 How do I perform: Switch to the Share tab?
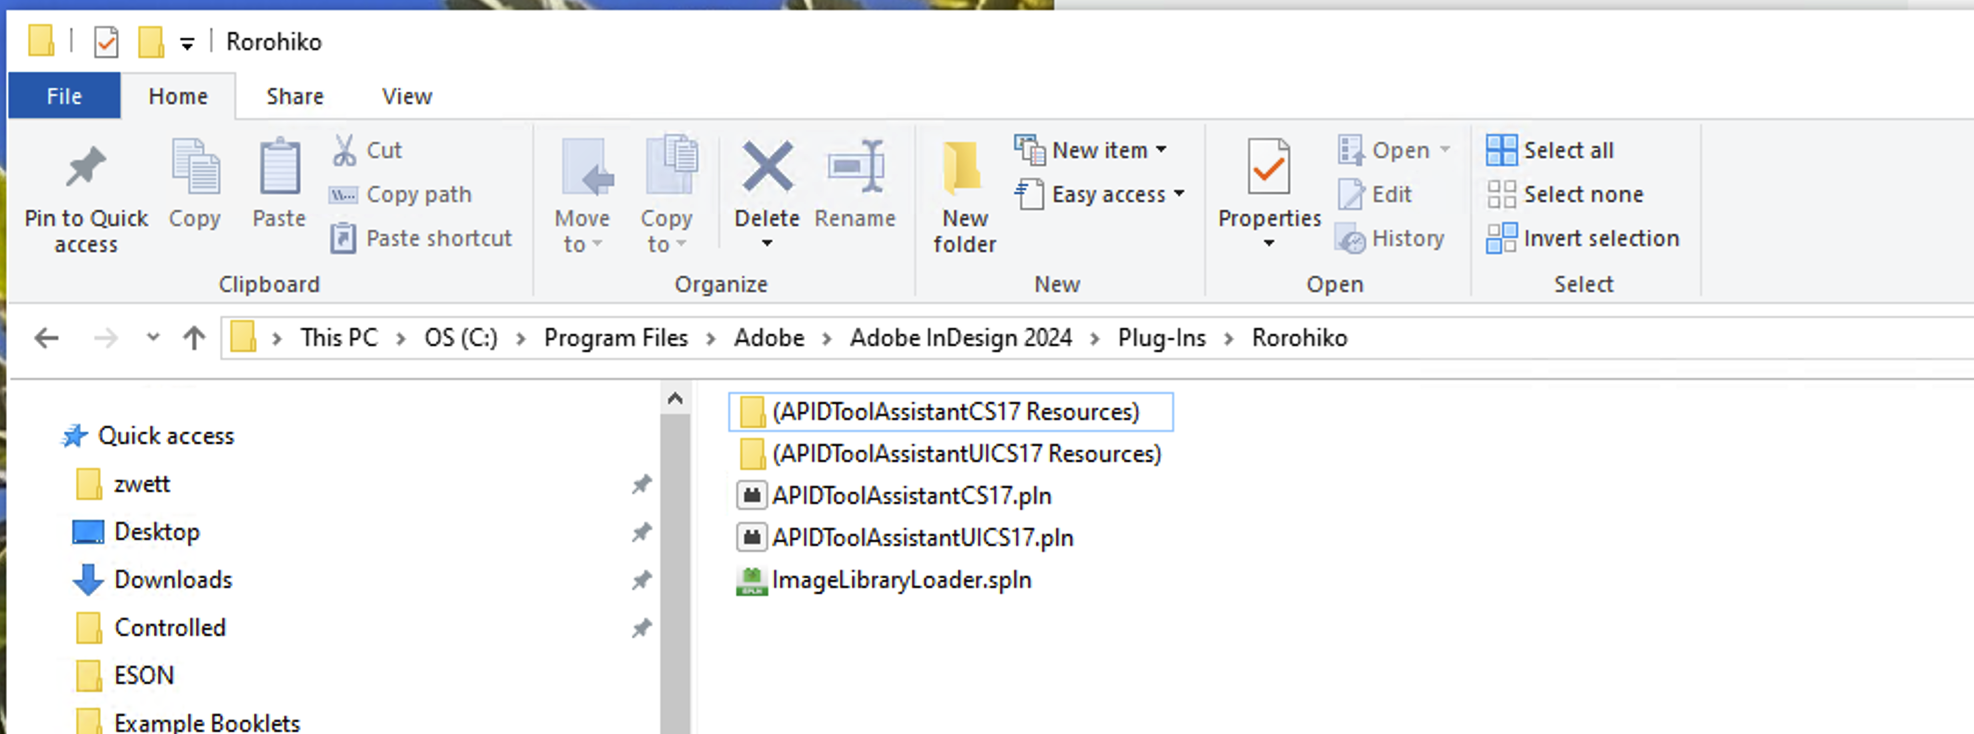[x=295, y=96]
